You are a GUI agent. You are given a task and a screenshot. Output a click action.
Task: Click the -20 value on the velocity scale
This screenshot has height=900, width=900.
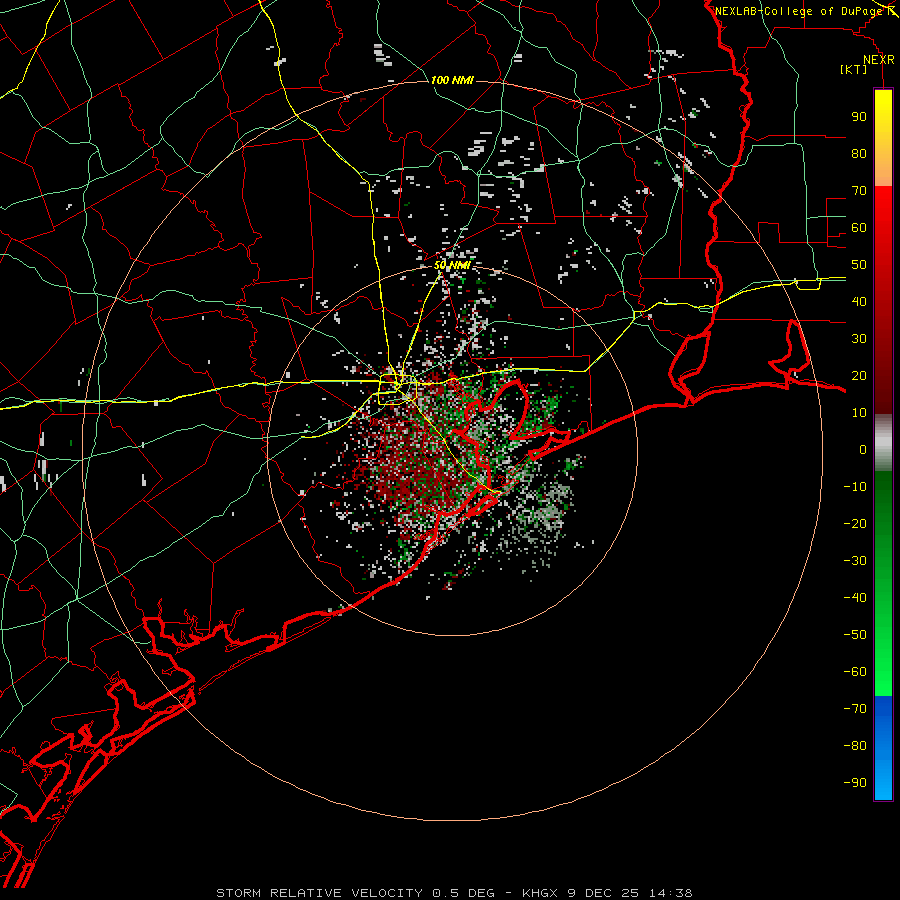pos(855,524)
